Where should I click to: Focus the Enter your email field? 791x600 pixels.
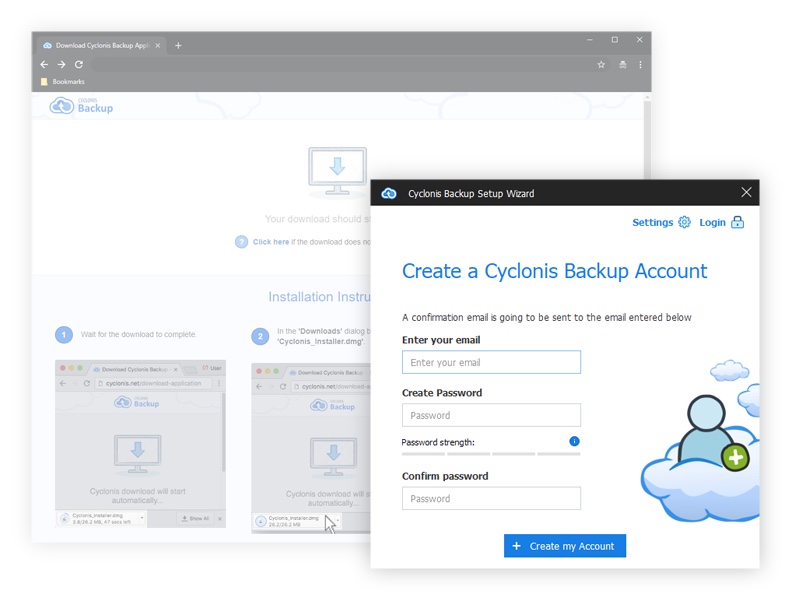491,362
